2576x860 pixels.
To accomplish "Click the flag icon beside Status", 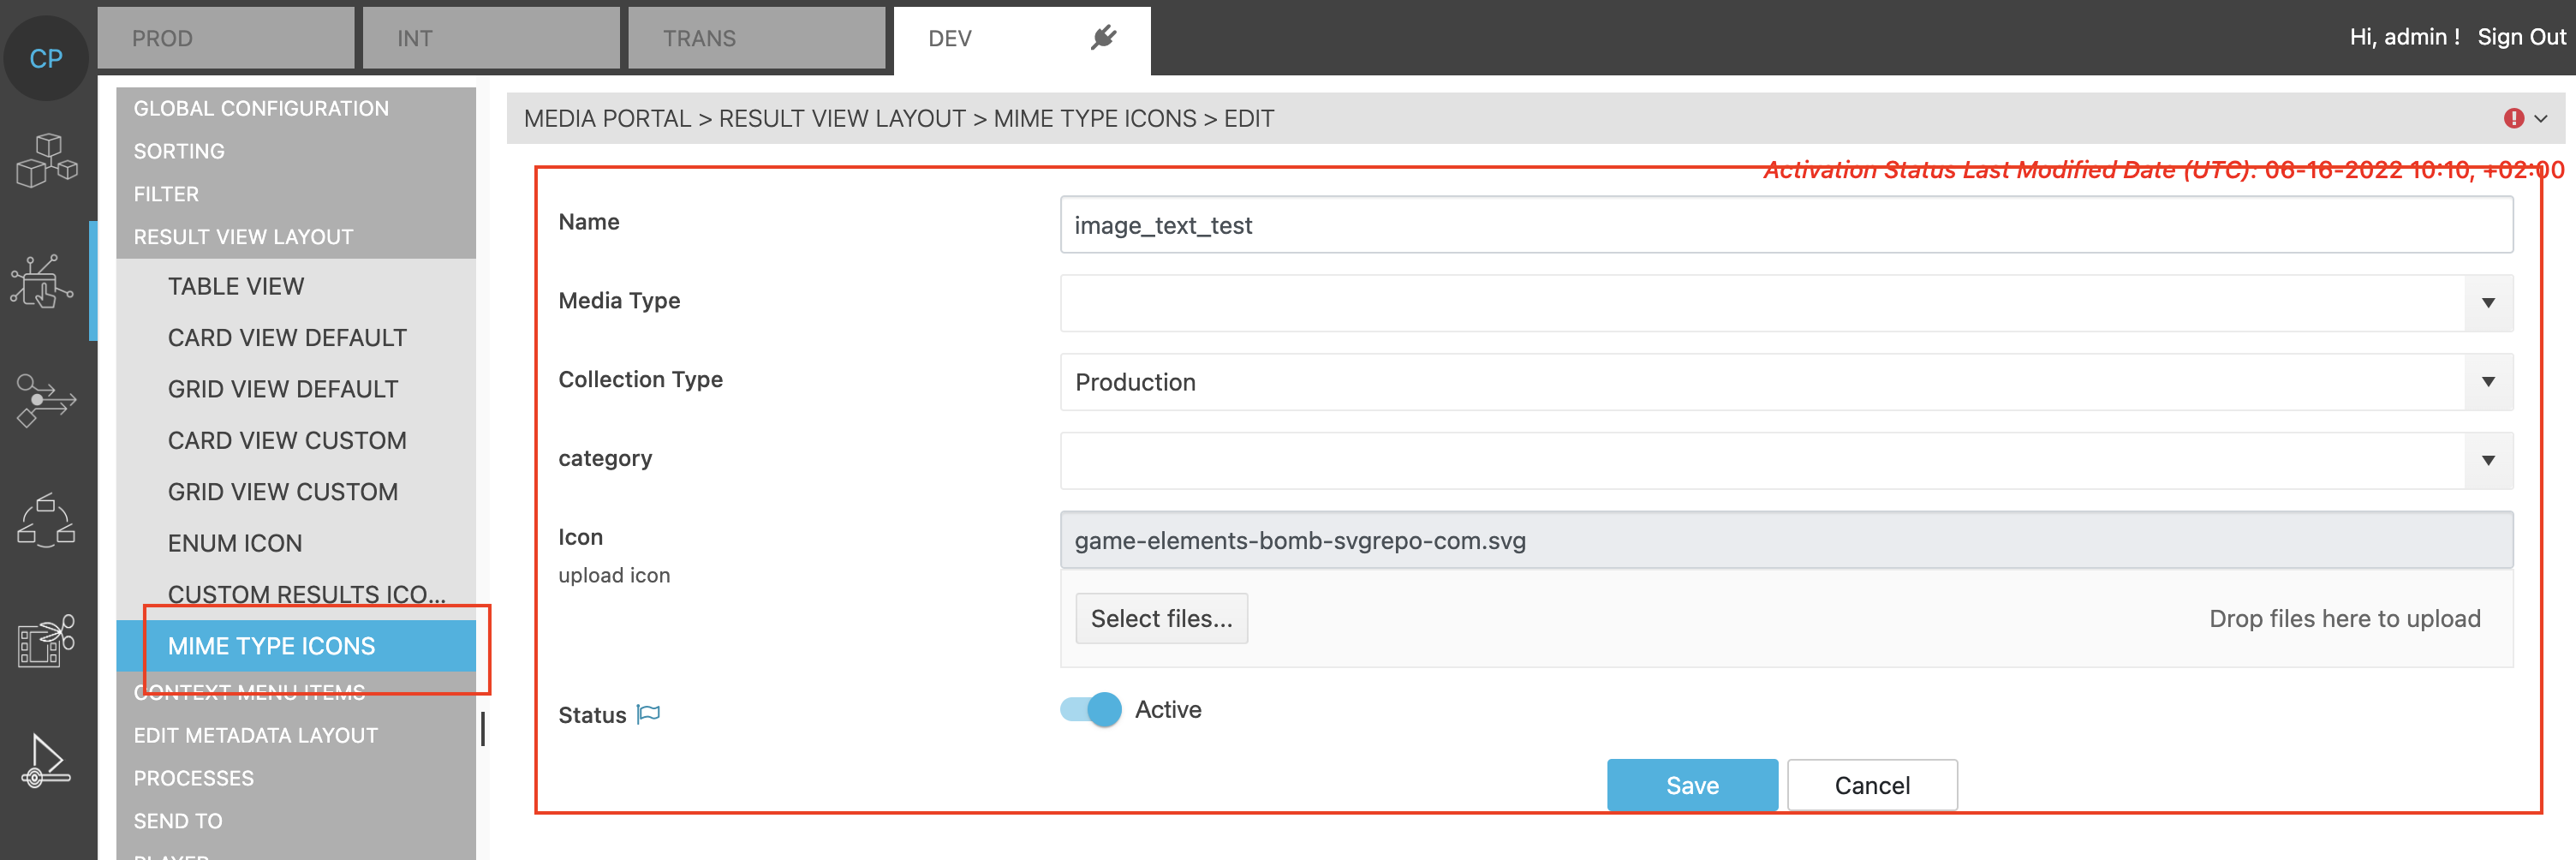I will (x=649, y=714).
